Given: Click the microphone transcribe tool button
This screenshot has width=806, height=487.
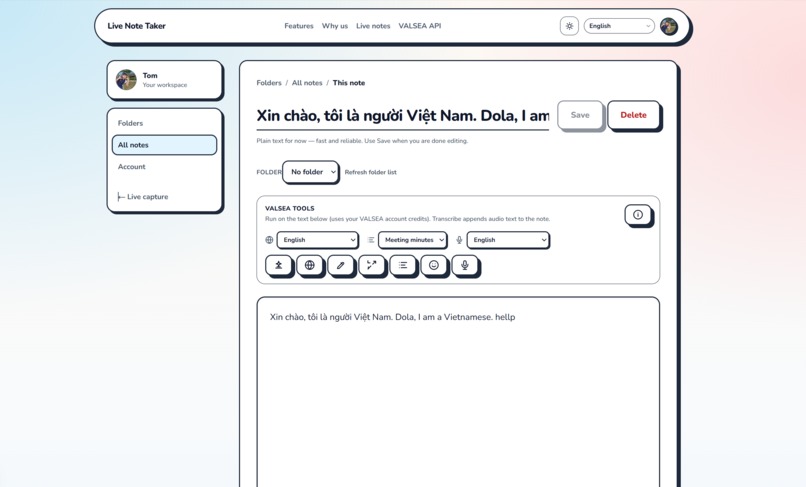Looking at the screenshot, I should pyautogui.click(x=464, y=265).
